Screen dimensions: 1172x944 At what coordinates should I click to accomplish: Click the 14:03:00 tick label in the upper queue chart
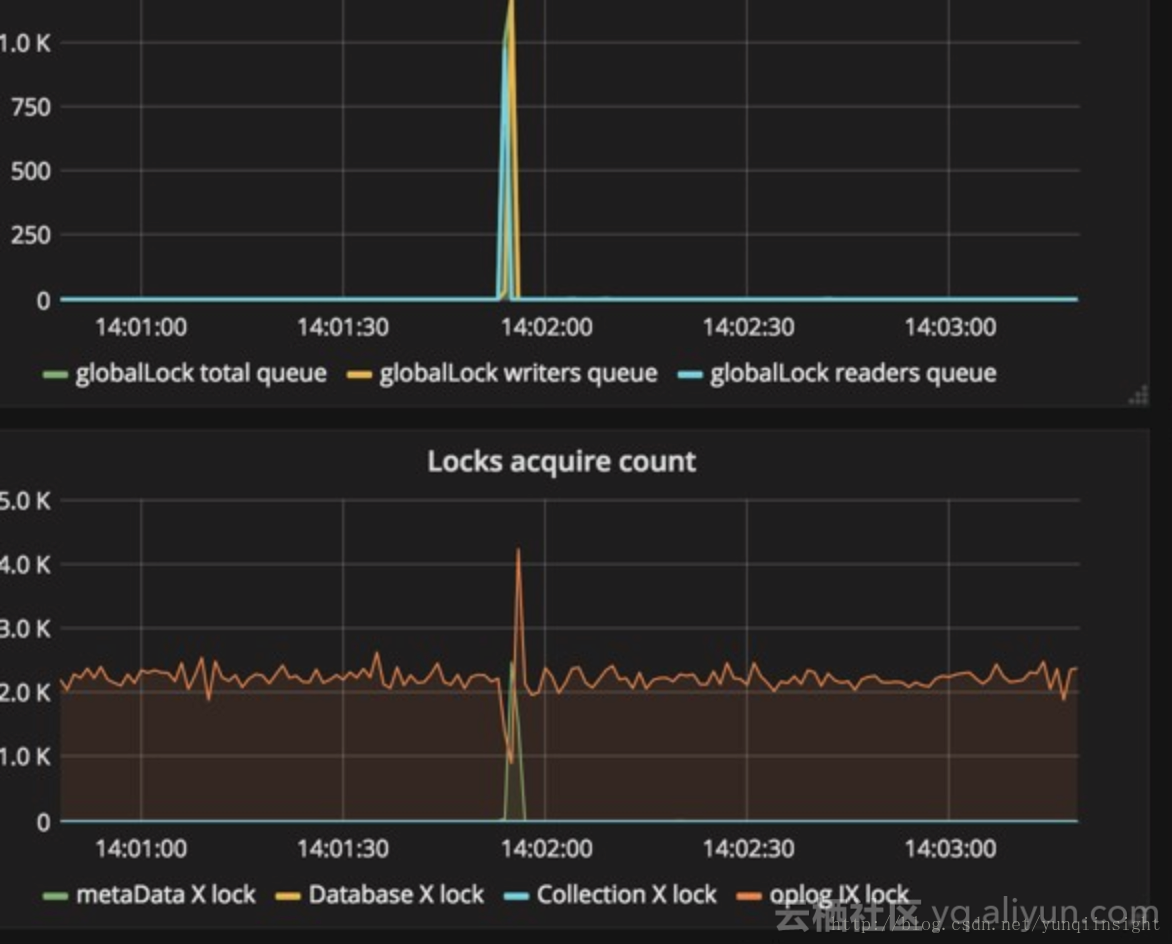coord(950,327)
